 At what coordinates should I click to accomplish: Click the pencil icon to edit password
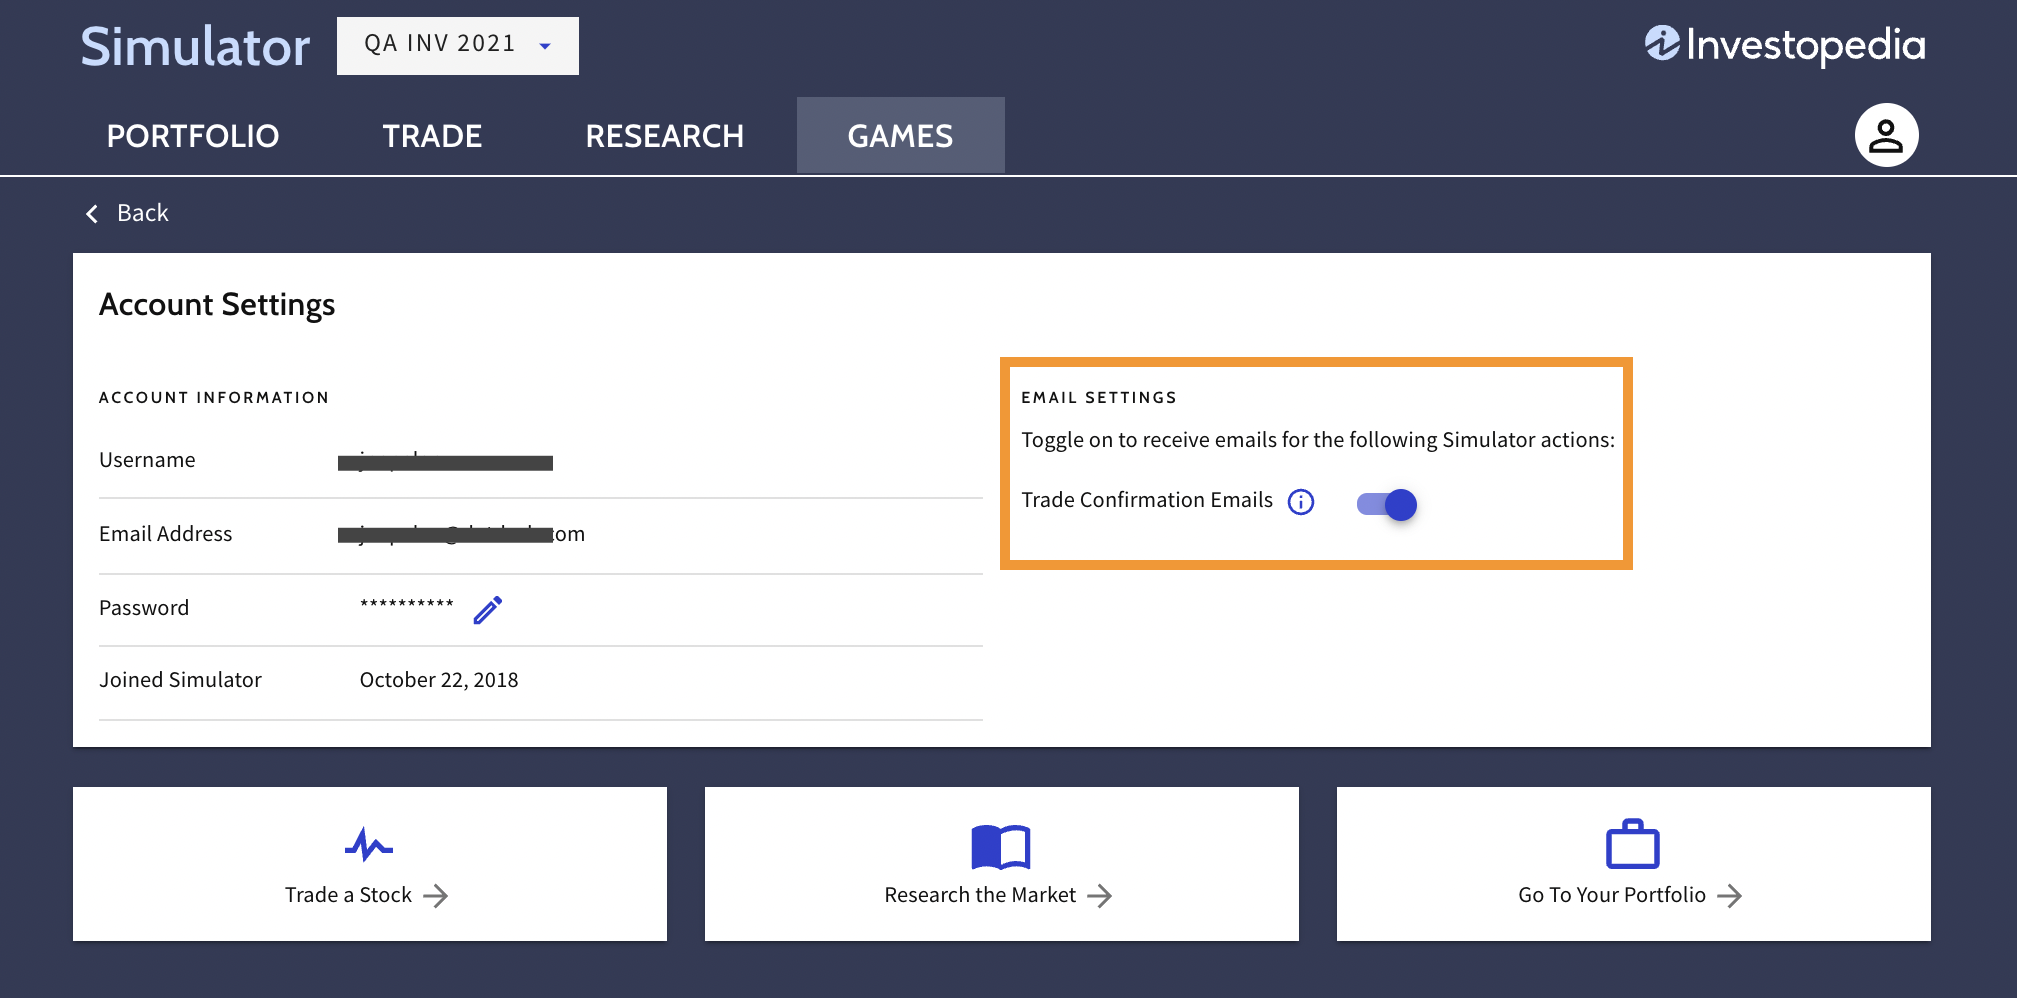tap(488, 610)
